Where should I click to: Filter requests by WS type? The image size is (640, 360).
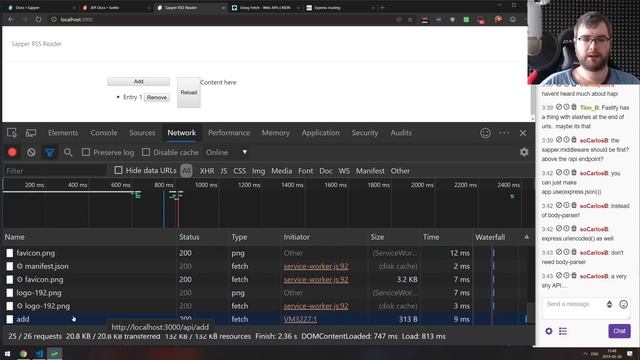(x=344, y=171)
